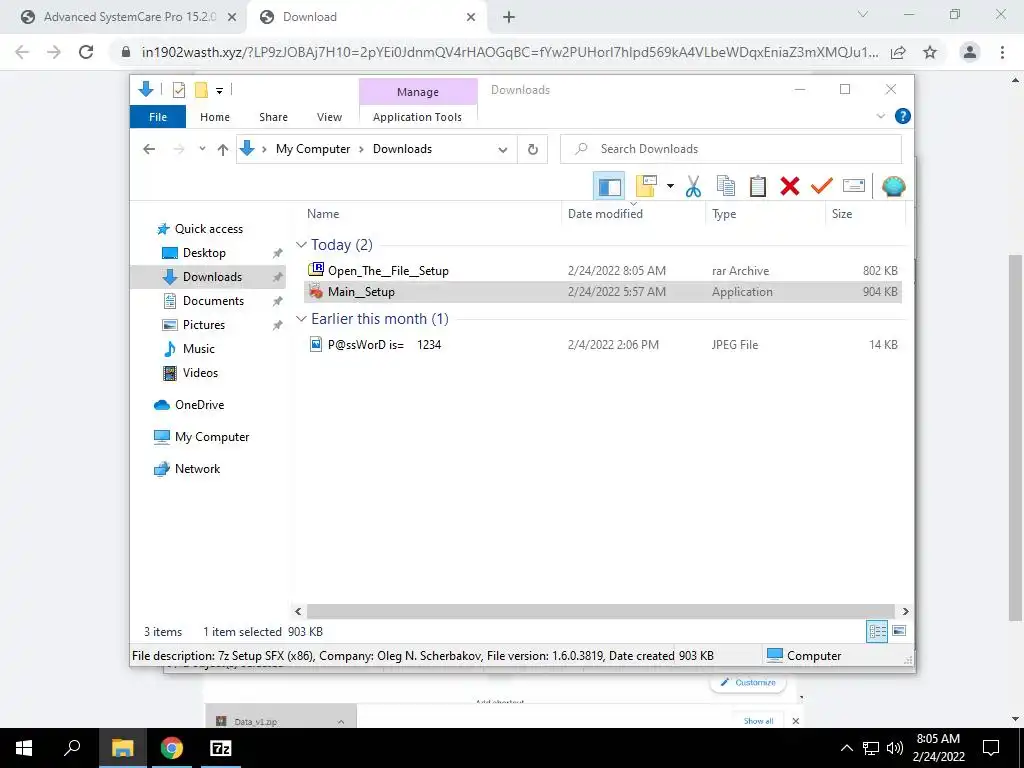
Task: Click the orange checkmark icon
Action: tap(822, 186)
